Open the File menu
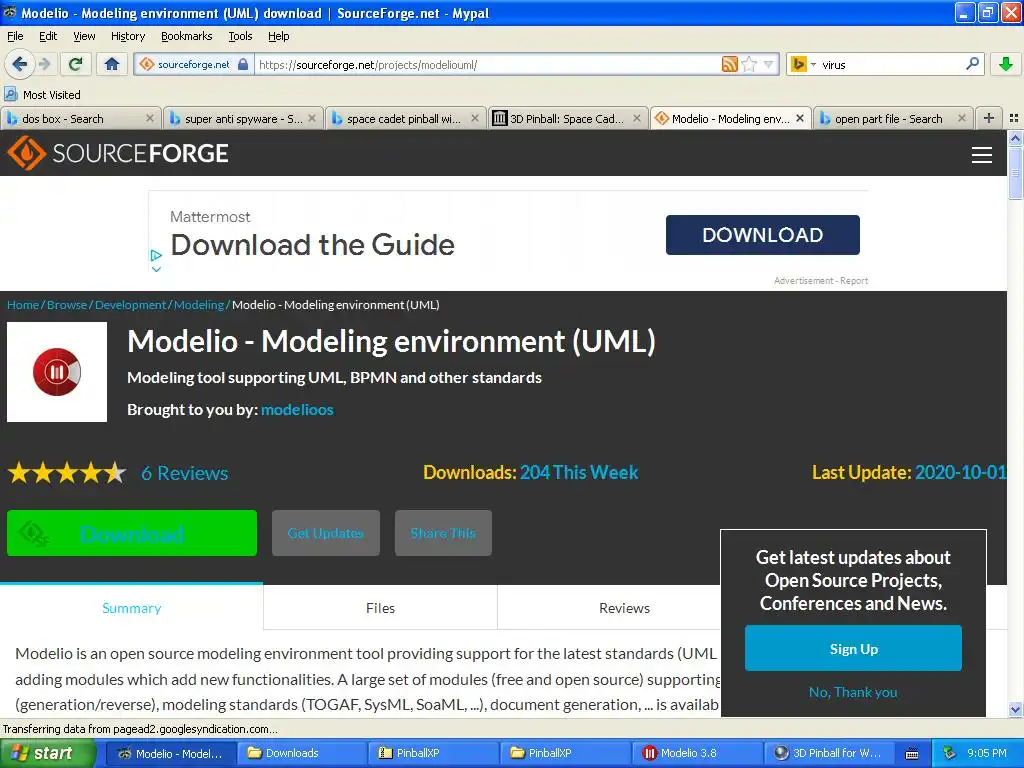 15,36
